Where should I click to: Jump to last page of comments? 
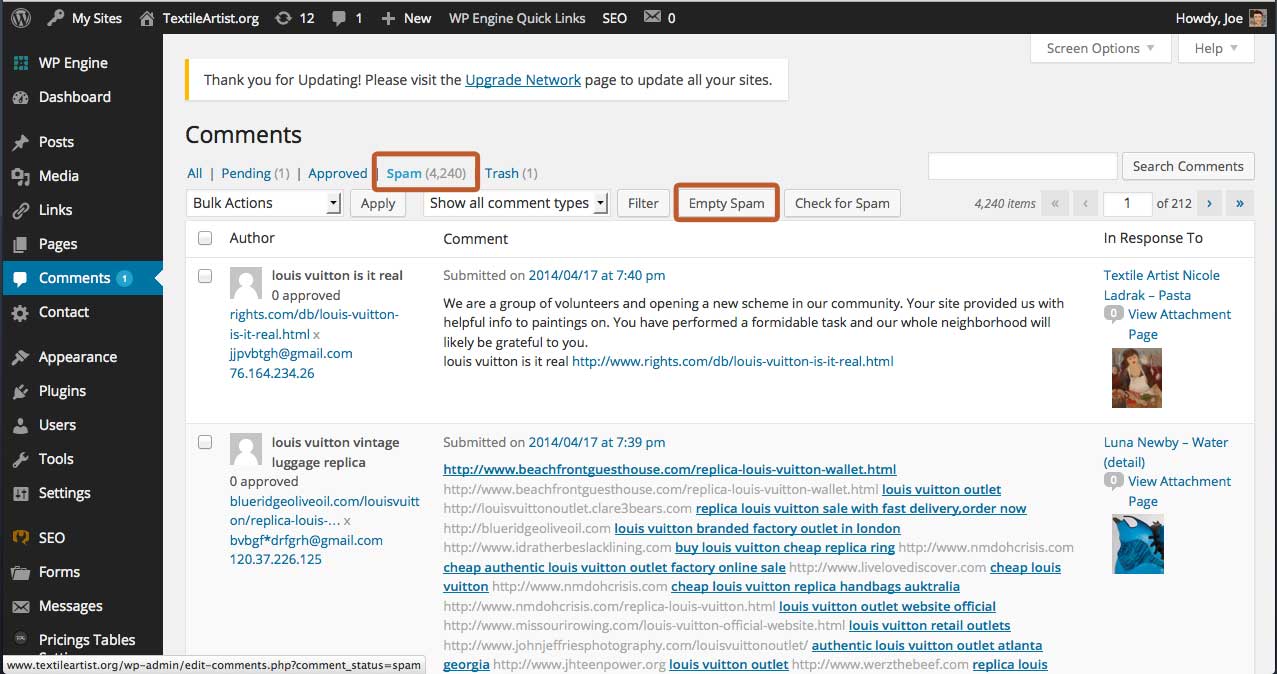[x=1240, y=203]
